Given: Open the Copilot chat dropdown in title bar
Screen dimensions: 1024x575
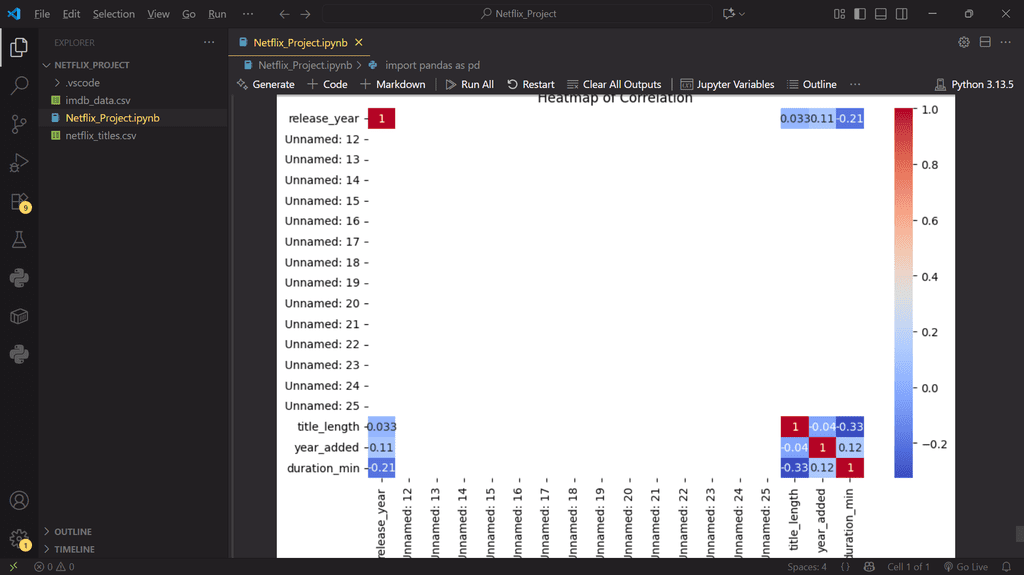Looking at the screenshot, I should 733,14.
